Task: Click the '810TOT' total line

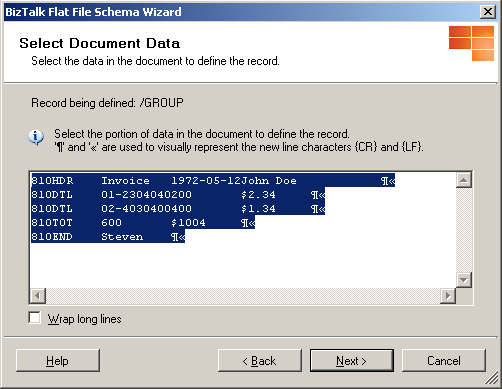Action: (143, 222)
